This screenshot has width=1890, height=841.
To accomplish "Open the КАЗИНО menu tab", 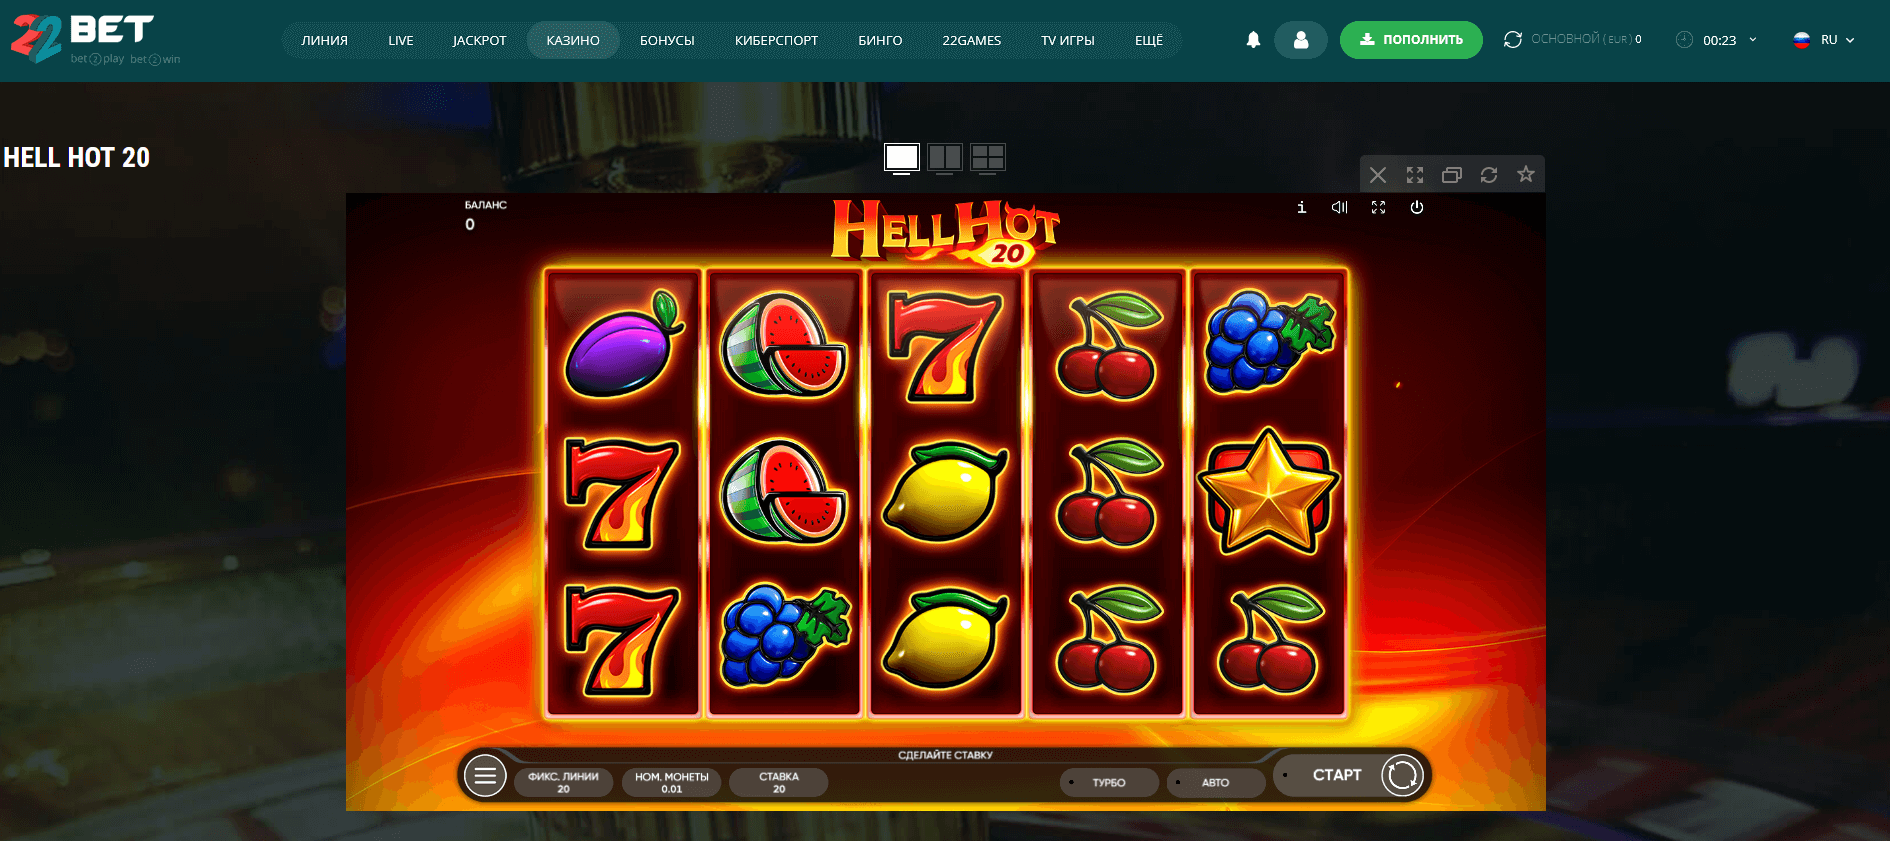I will tap(573, 40).
